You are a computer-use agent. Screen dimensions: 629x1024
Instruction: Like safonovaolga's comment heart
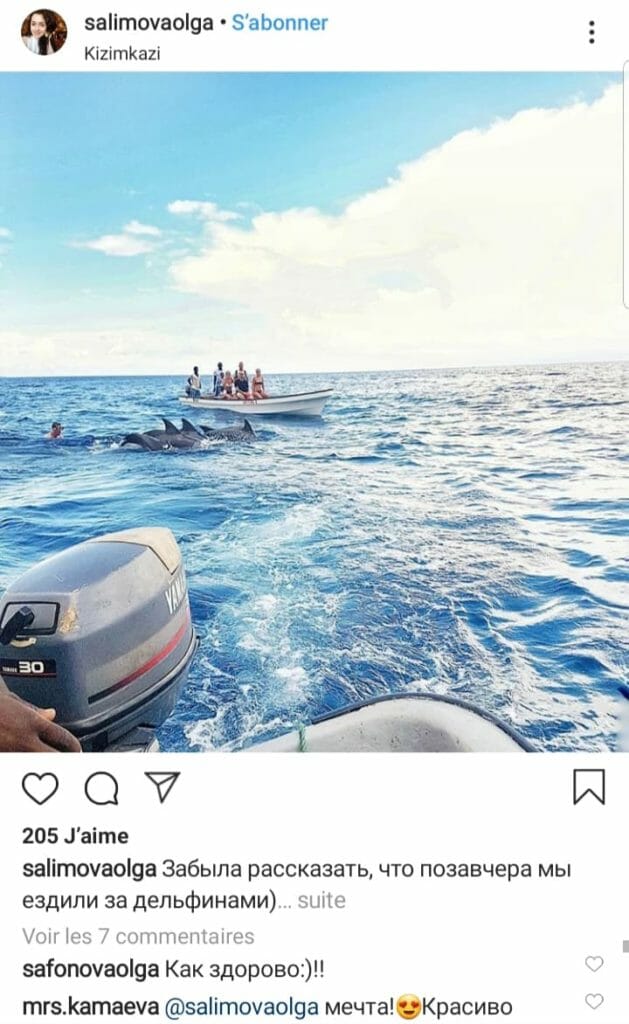pos(594,963)
